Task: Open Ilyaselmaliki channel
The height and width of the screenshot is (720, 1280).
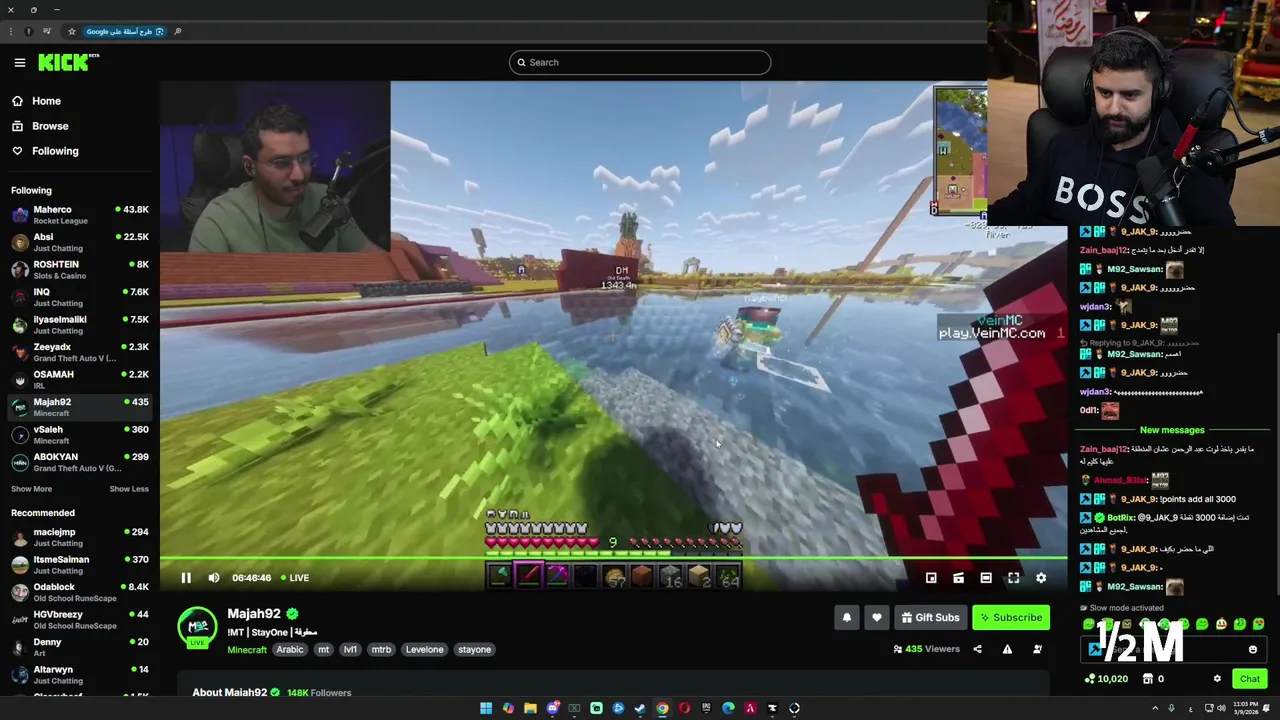Action: (80, 325)
